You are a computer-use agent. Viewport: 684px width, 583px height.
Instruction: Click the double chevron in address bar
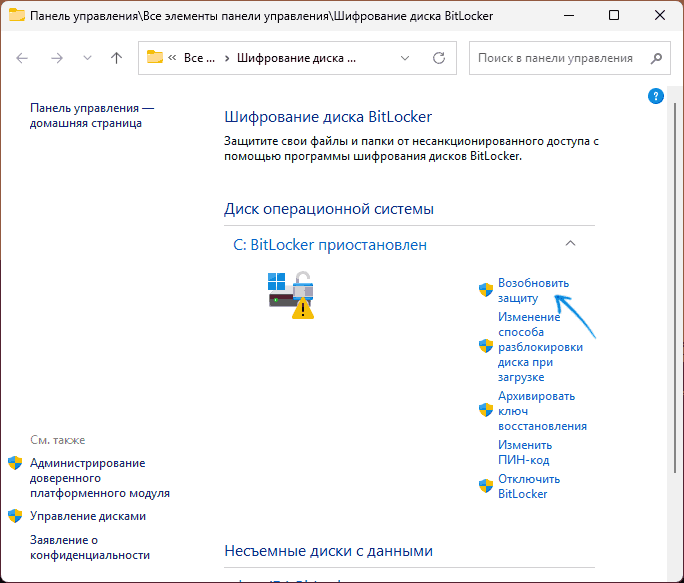tap(172, 58)
